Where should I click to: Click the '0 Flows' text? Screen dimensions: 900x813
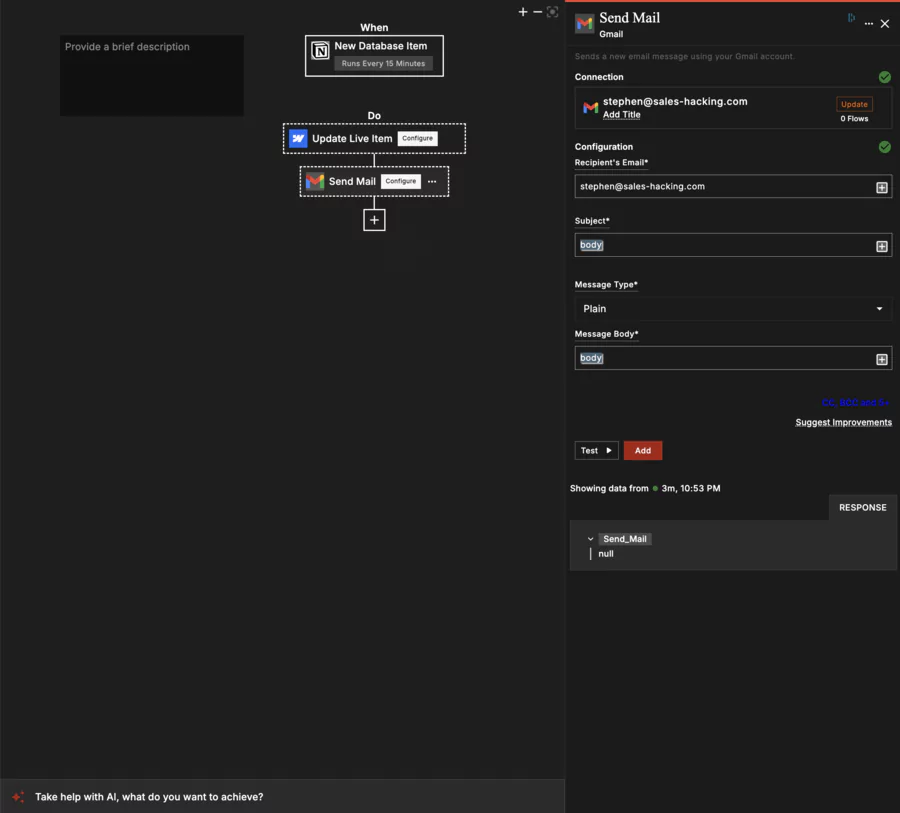854,119
